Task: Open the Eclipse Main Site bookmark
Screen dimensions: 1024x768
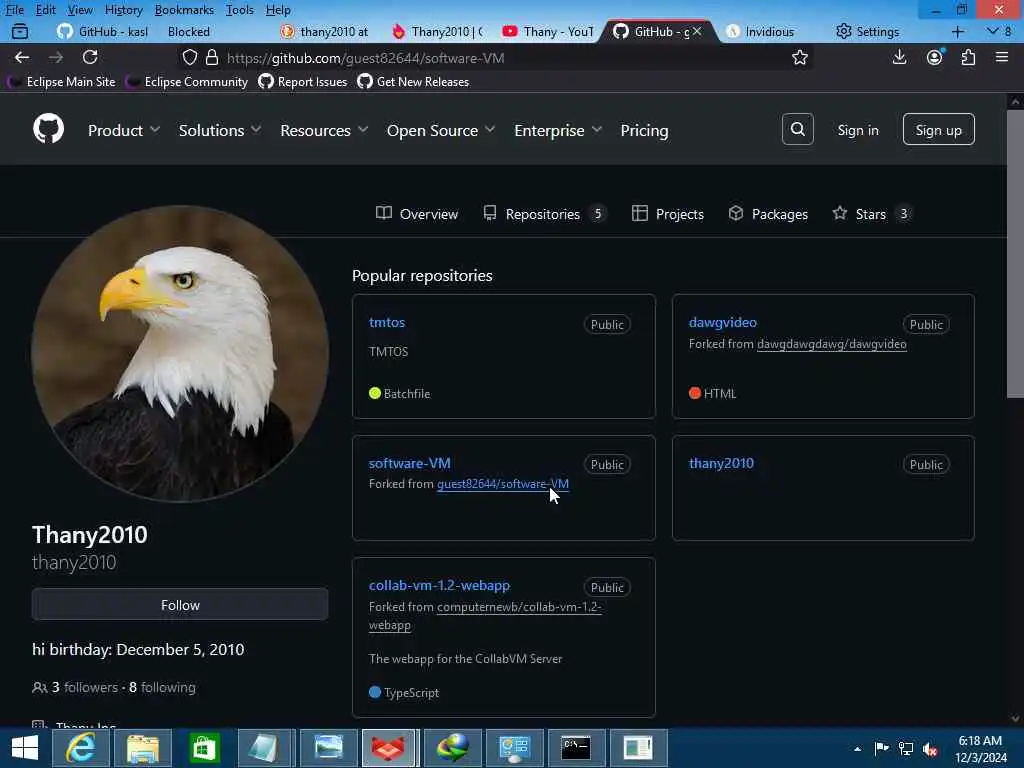Action: 61,82
